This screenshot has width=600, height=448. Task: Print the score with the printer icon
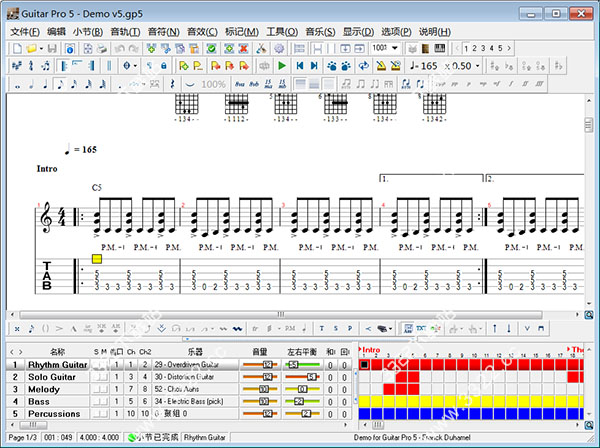tap(102, 49)
